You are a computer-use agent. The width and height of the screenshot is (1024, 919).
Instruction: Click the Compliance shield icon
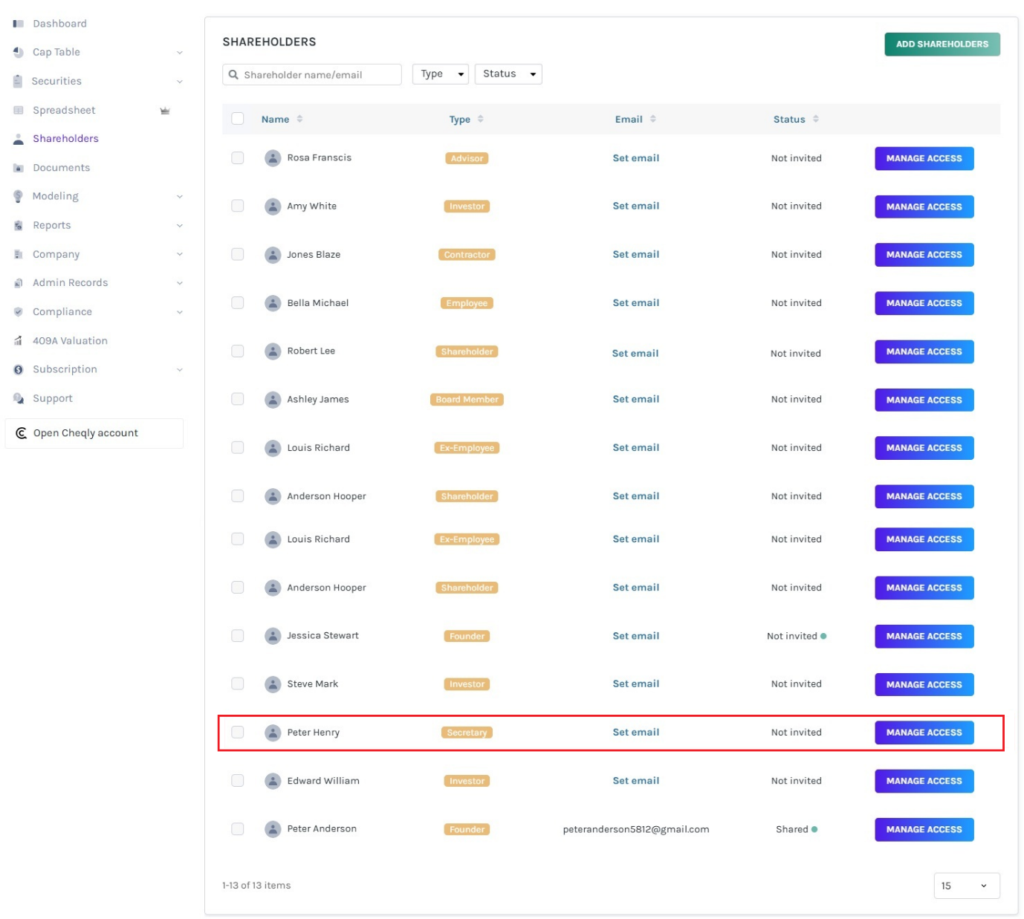[x=18, y=312]
